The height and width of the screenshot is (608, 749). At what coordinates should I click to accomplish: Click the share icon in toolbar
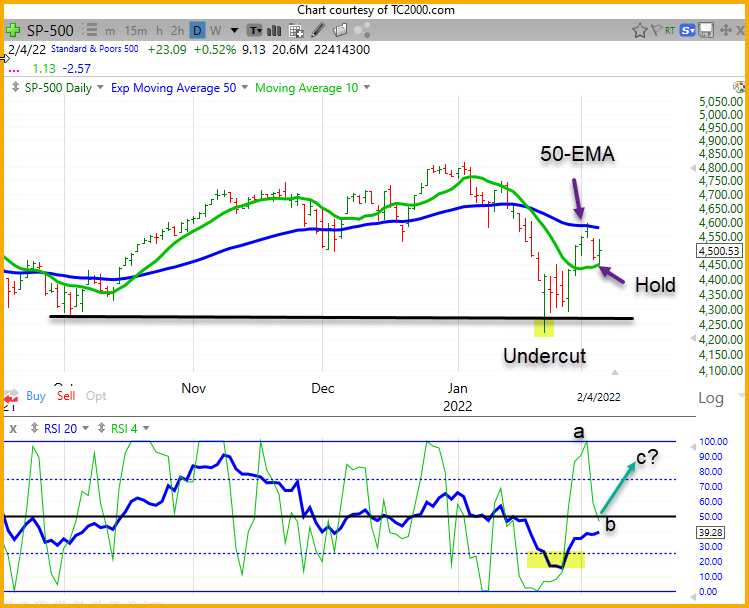coord(362,31)
